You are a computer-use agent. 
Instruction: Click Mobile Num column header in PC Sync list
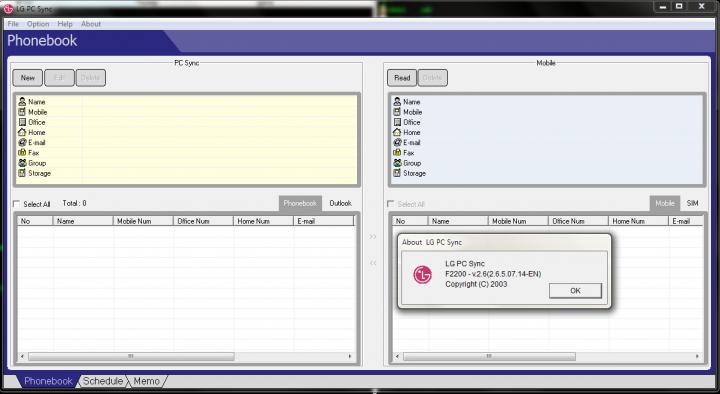coord(143,221)
